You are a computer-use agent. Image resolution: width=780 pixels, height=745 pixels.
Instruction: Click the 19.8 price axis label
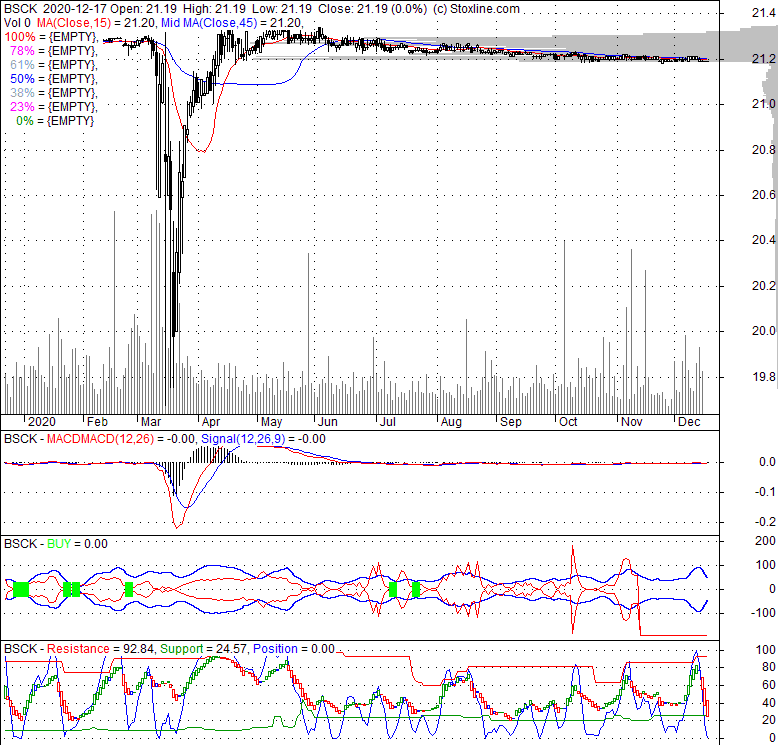764,376
